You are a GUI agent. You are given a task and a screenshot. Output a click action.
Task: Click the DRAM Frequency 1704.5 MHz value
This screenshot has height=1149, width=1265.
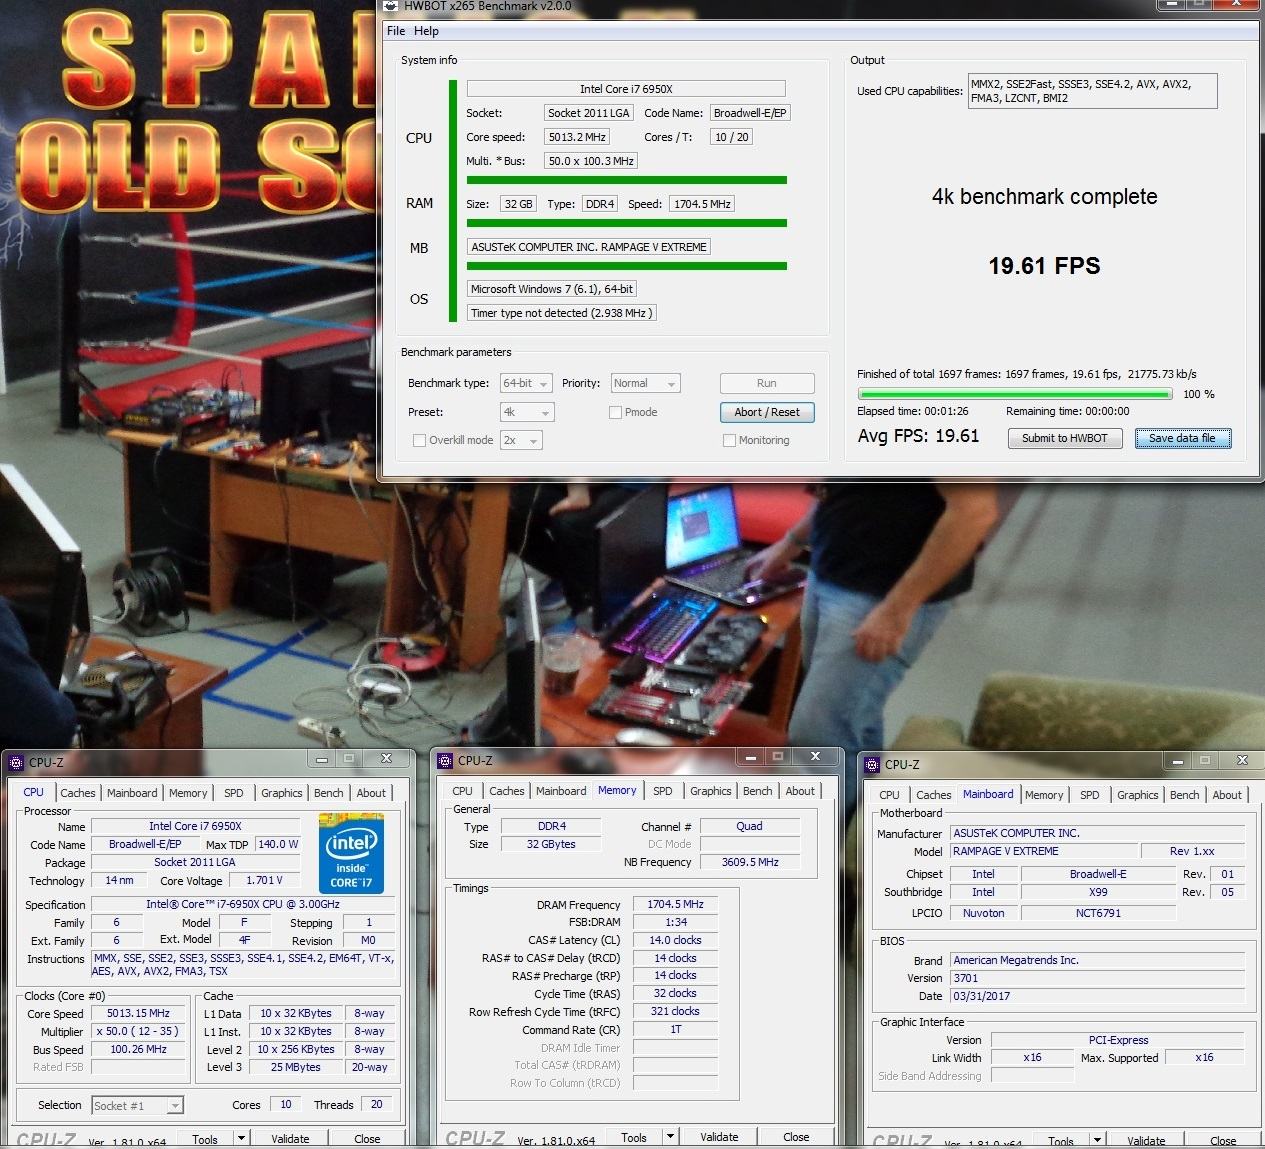coord(675,904)
